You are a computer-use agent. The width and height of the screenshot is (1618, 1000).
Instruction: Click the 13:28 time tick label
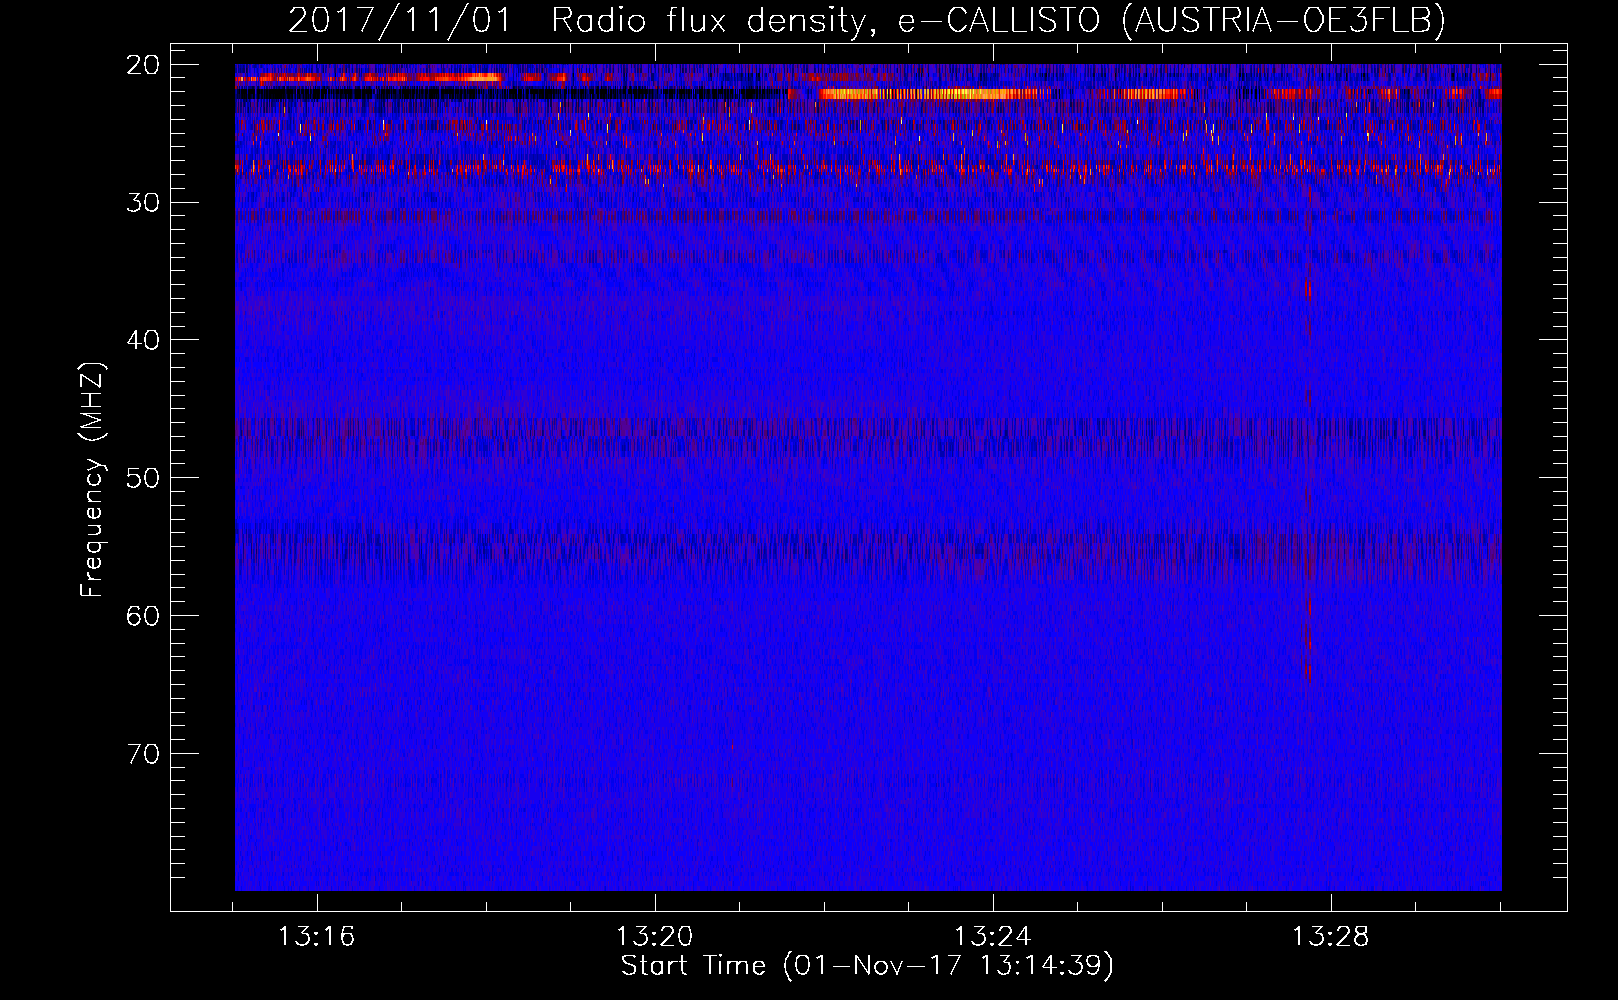1330,937
